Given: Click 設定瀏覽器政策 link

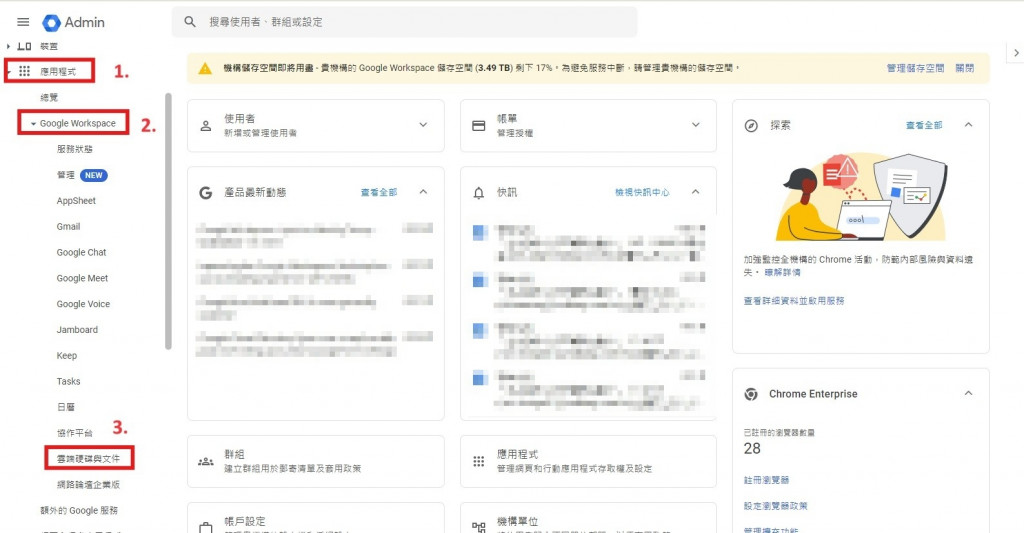Looking at the screenshot, I should coord(775,506).
